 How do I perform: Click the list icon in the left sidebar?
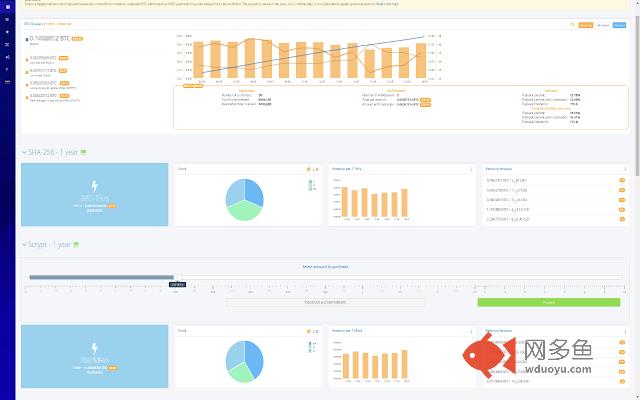click(7, 20)
